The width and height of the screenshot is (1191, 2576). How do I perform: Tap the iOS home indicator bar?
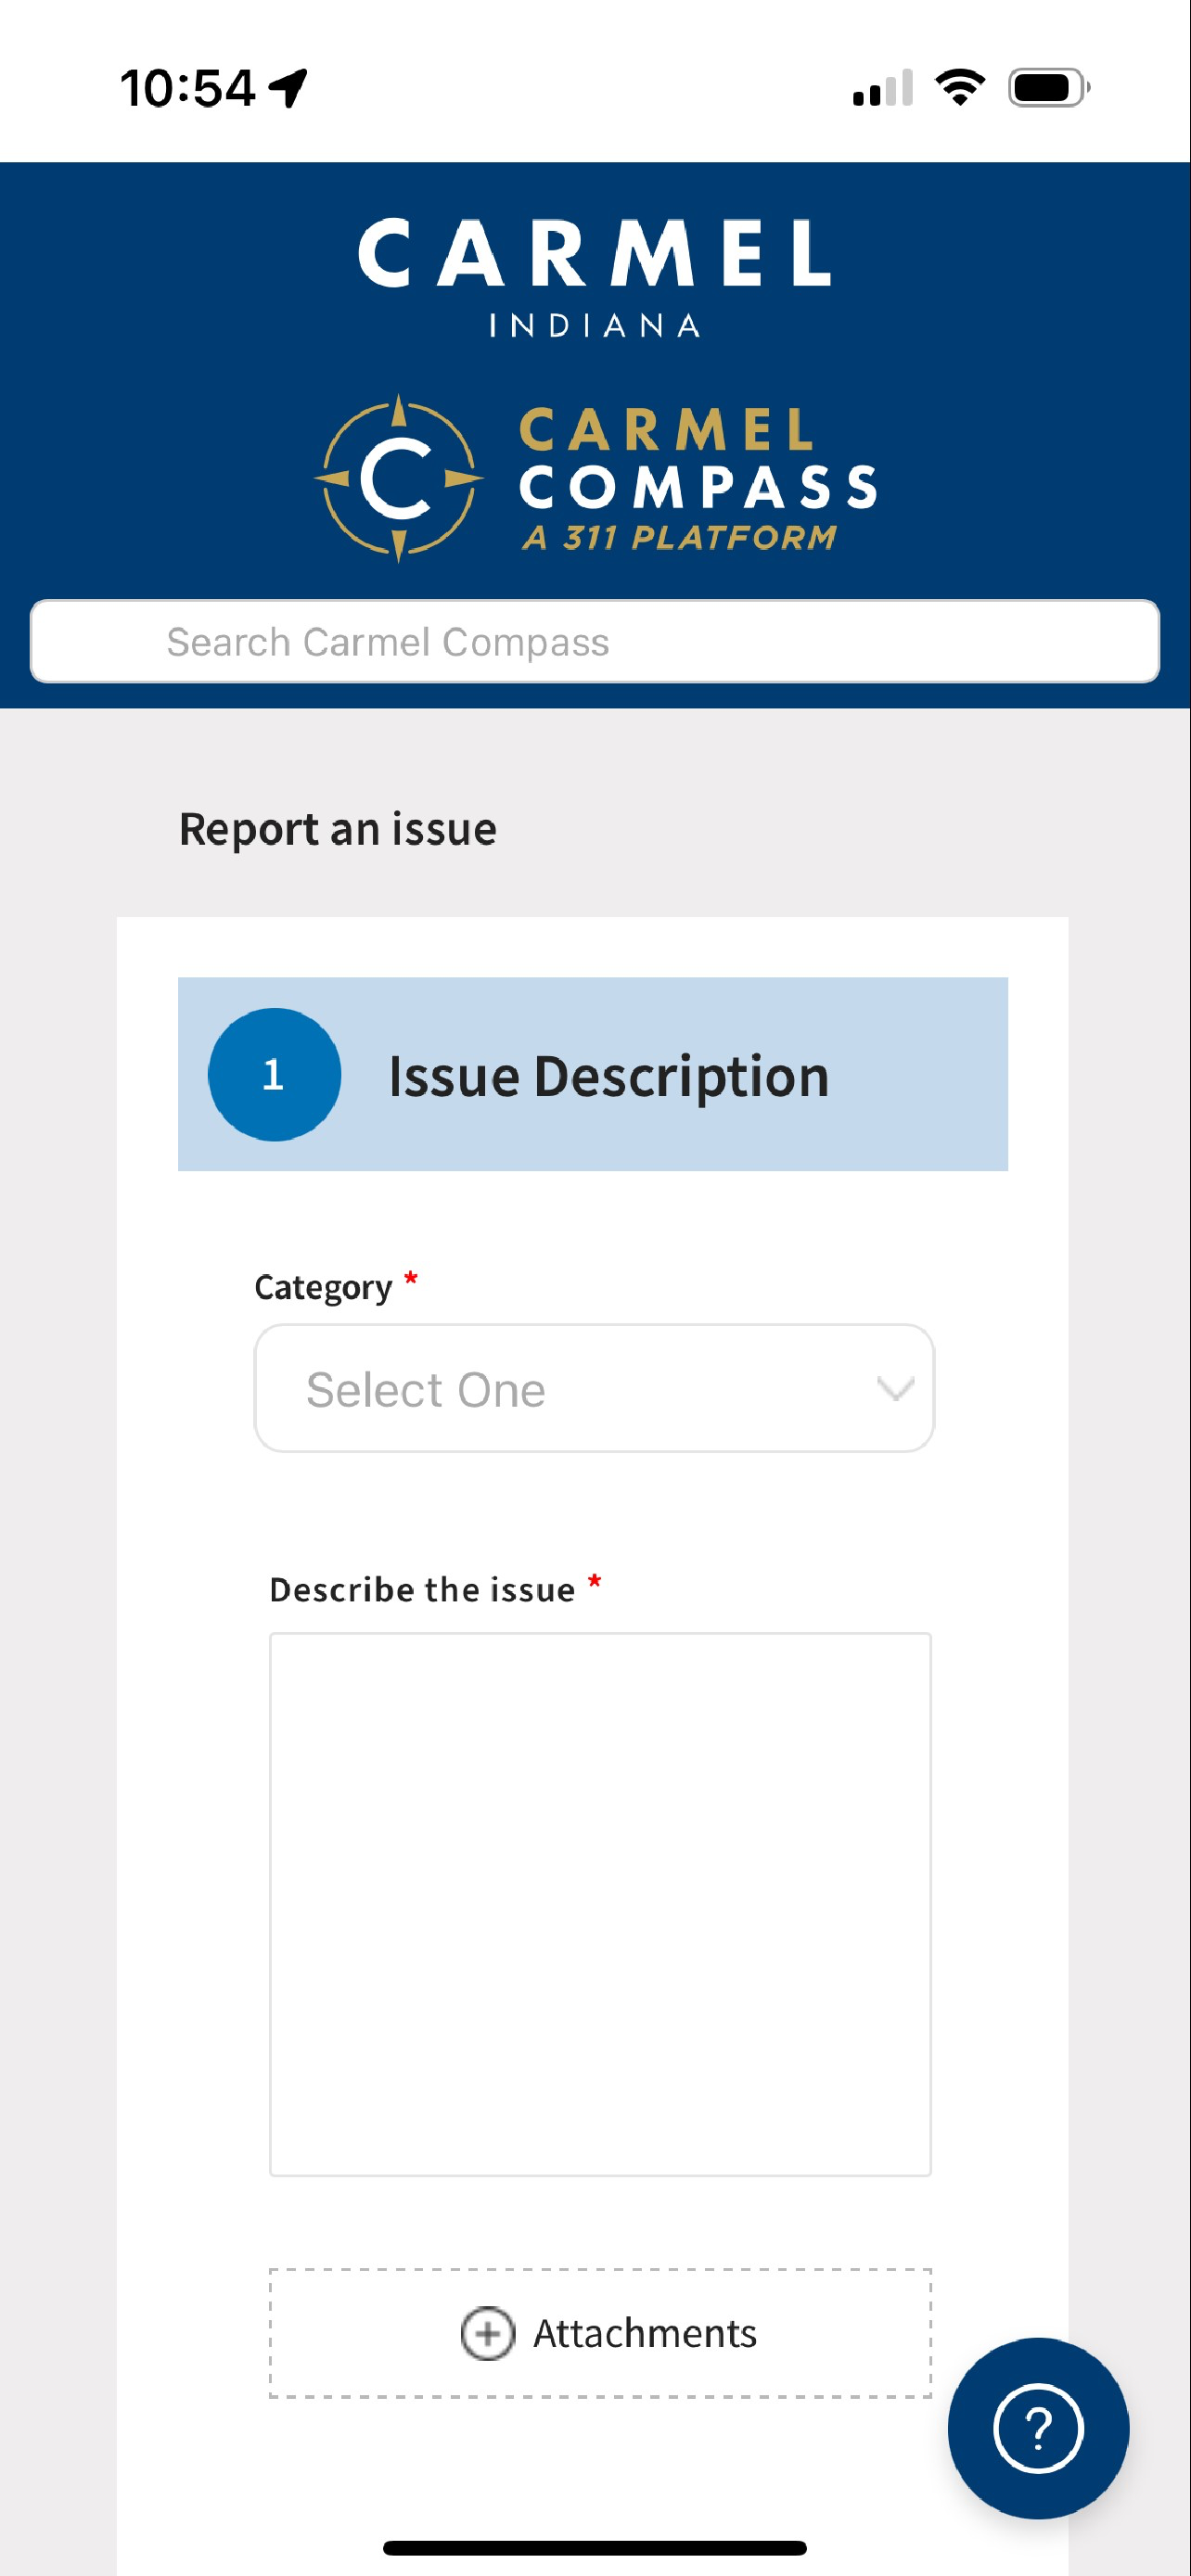pyautogui.click(x=595, y=2547)
